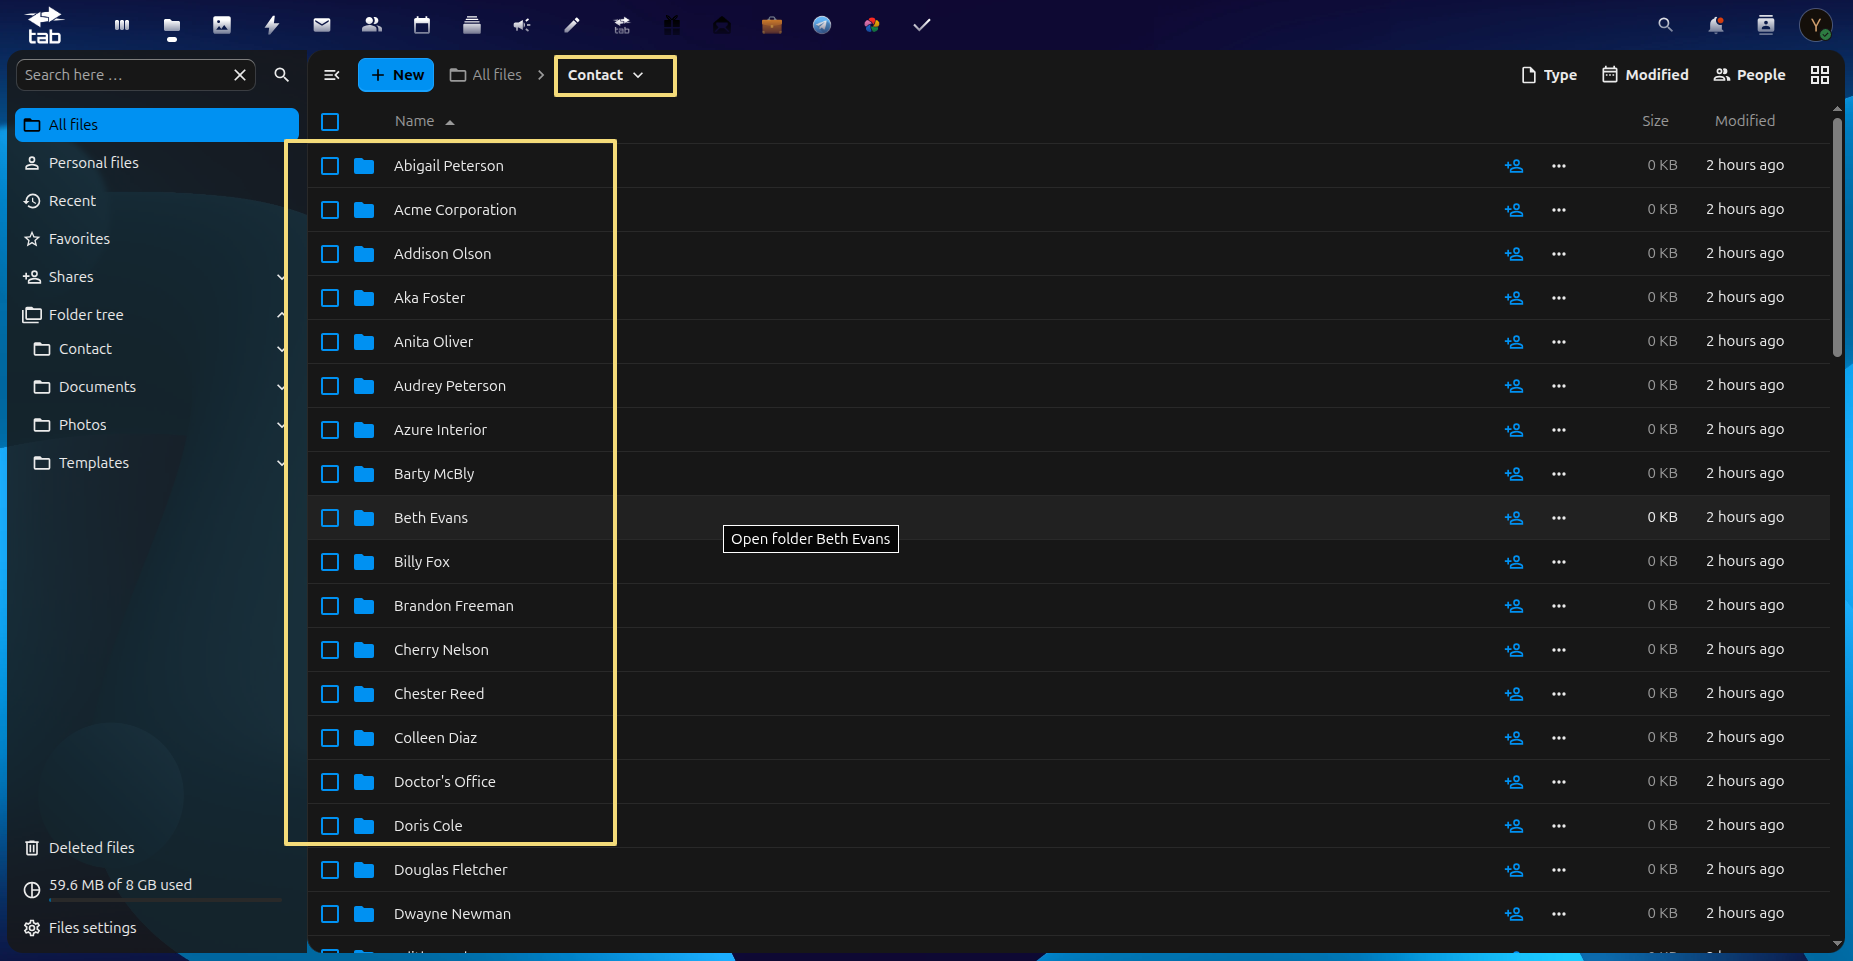Switch to grid view
Screen dimensions: 1853x961
coord(1820,75)
